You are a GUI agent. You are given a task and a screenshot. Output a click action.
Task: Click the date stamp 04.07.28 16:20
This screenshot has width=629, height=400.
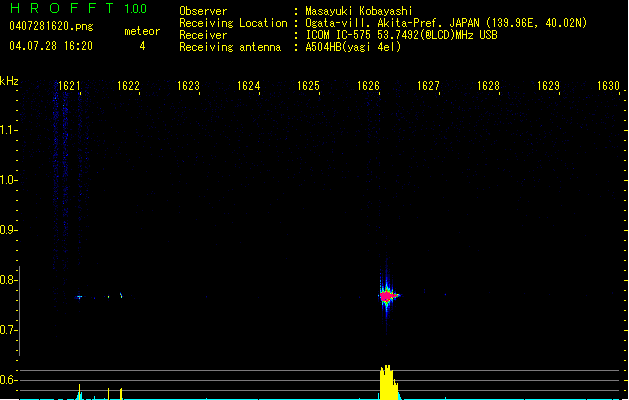[x=51, y=46]
